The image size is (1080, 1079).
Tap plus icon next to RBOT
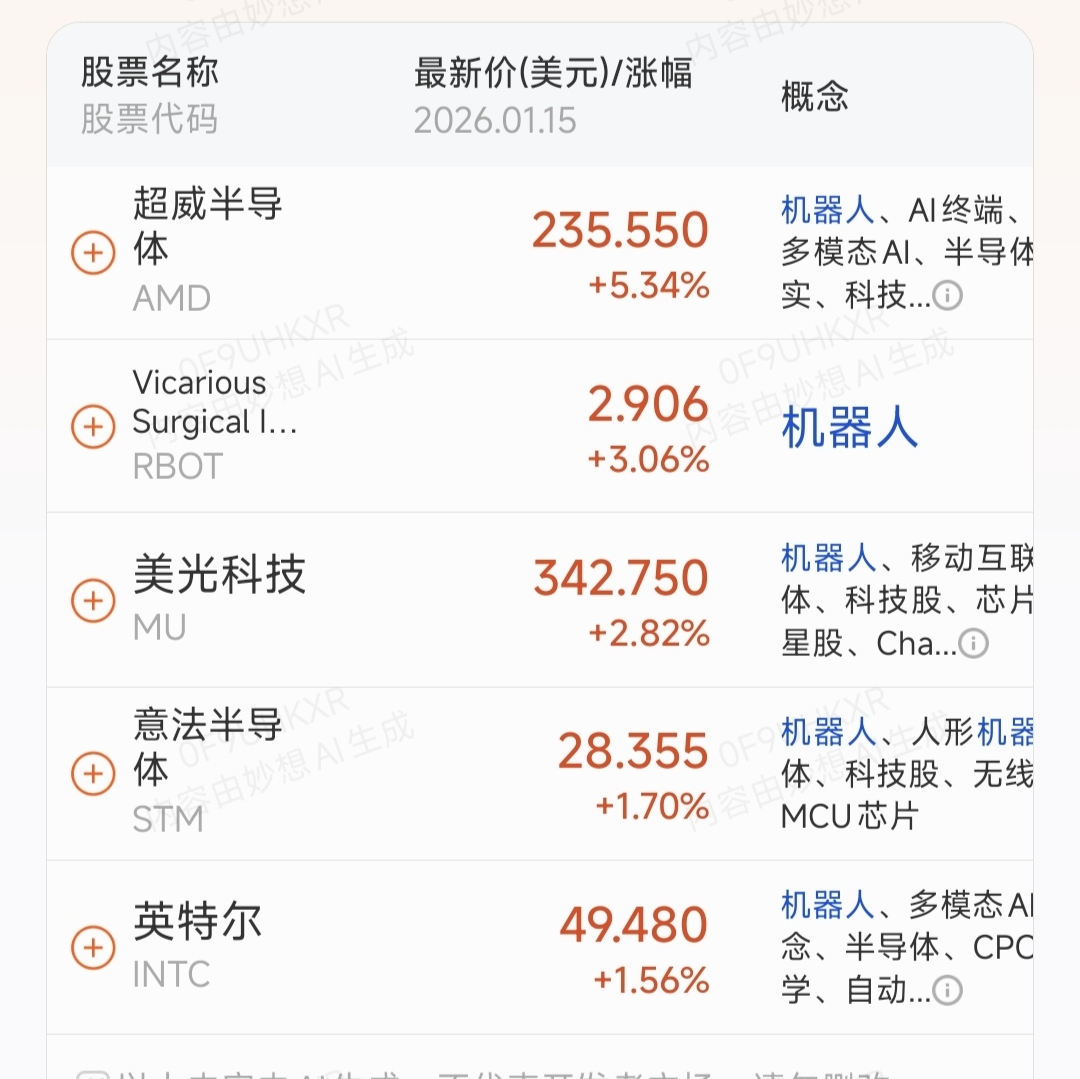coord(93,426)
